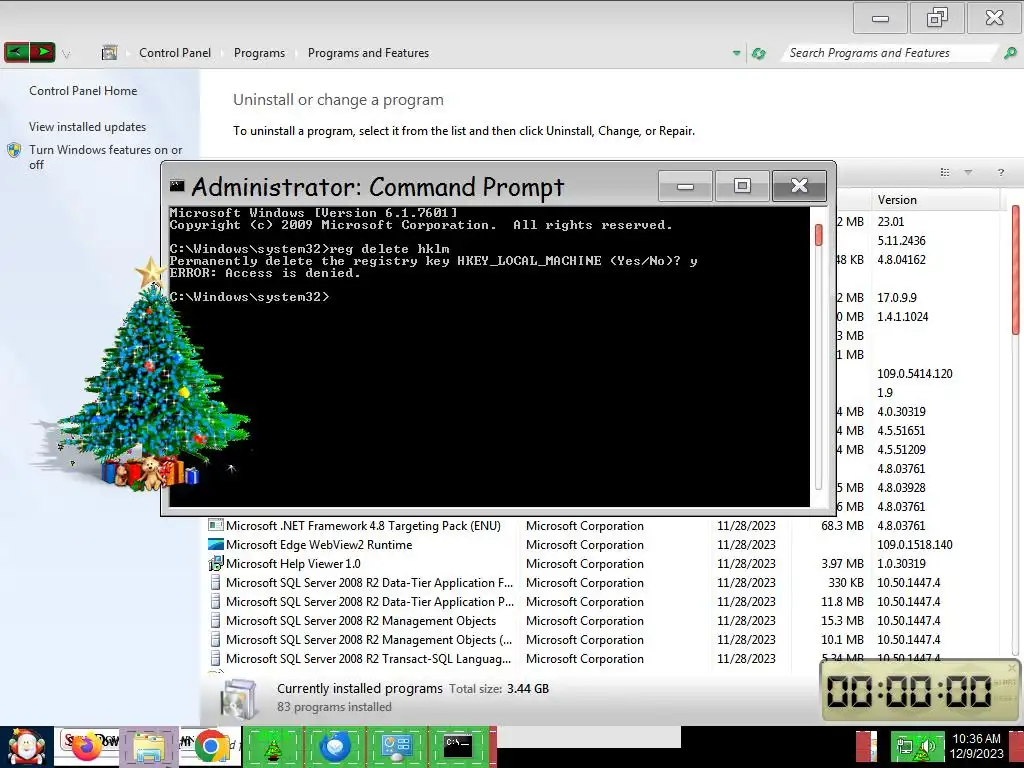Click the change view icon
The image size is (1024, 768).
[944, 172]
